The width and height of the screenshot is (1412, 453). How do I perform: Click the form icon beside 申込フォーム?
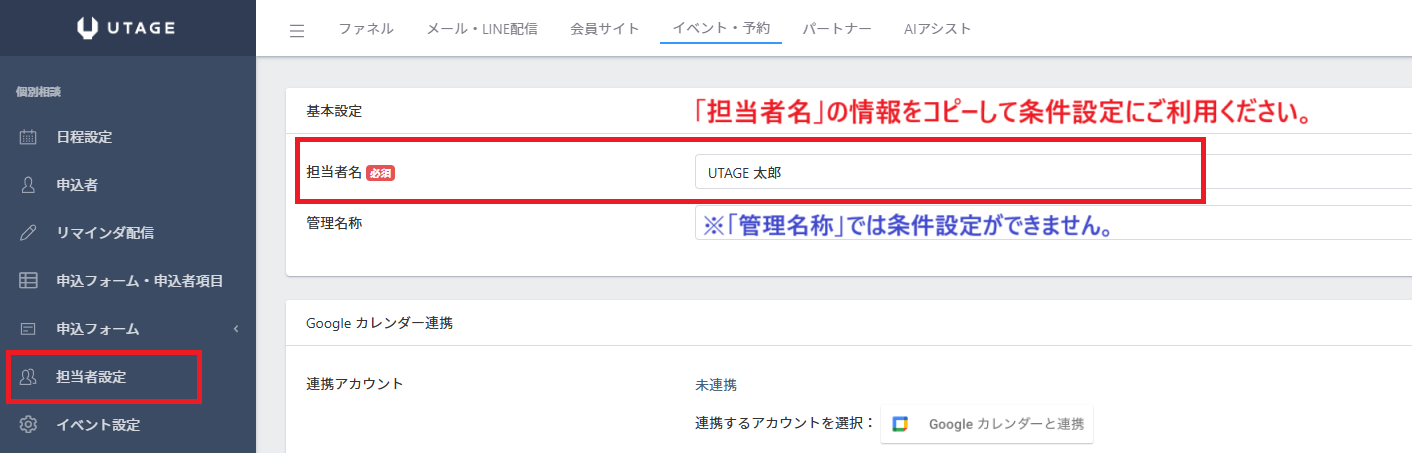click(29, 329)
